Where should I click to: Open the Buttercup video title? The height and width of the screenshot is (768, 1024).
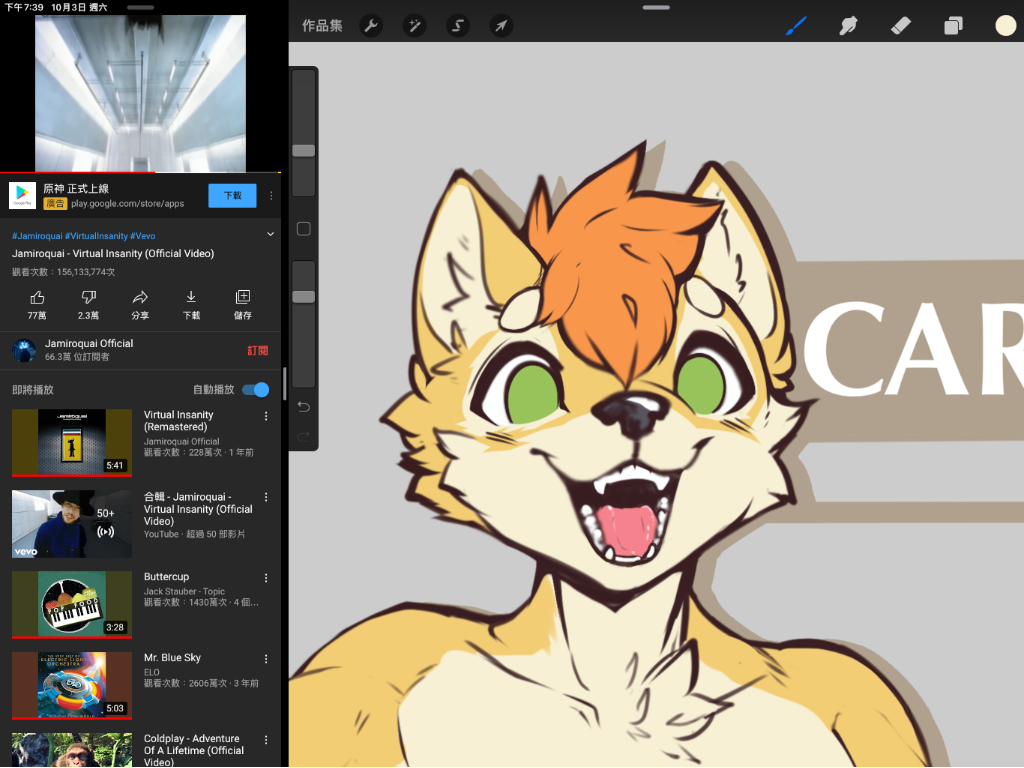167,577
